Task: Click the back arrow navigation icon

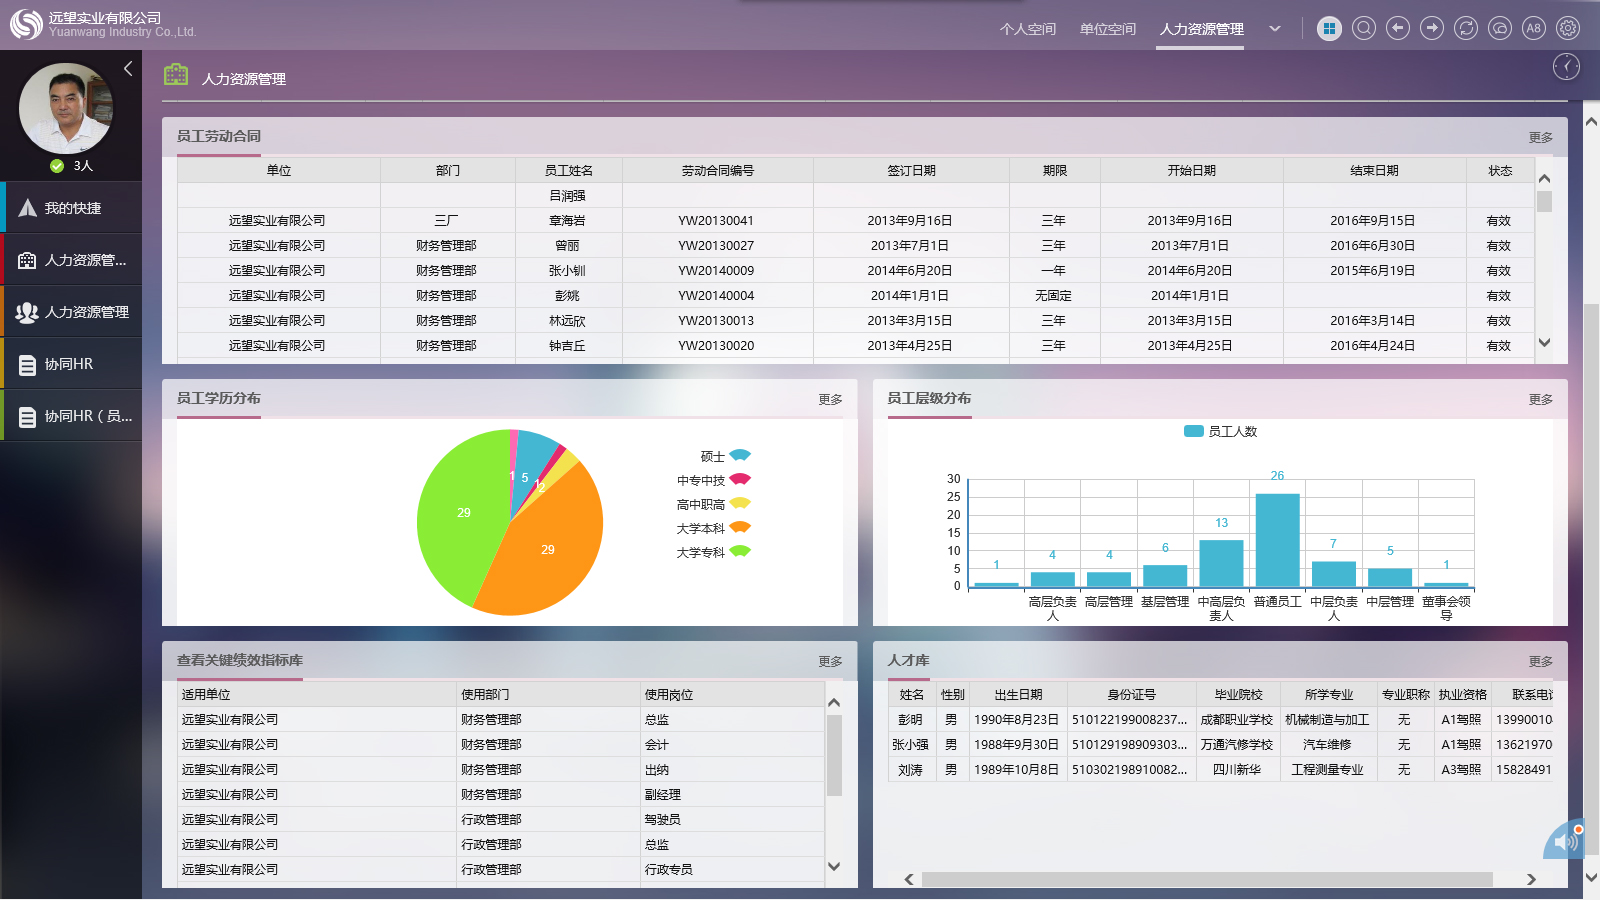Action: point(1398,28)
